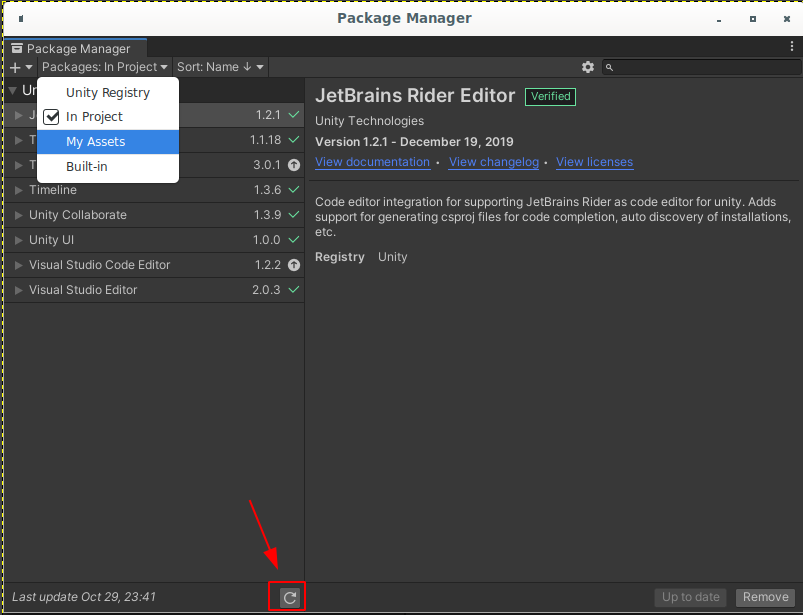Choose Unity Registry from the menu
The image size is (803, 615).
click(x=107, y=93)
